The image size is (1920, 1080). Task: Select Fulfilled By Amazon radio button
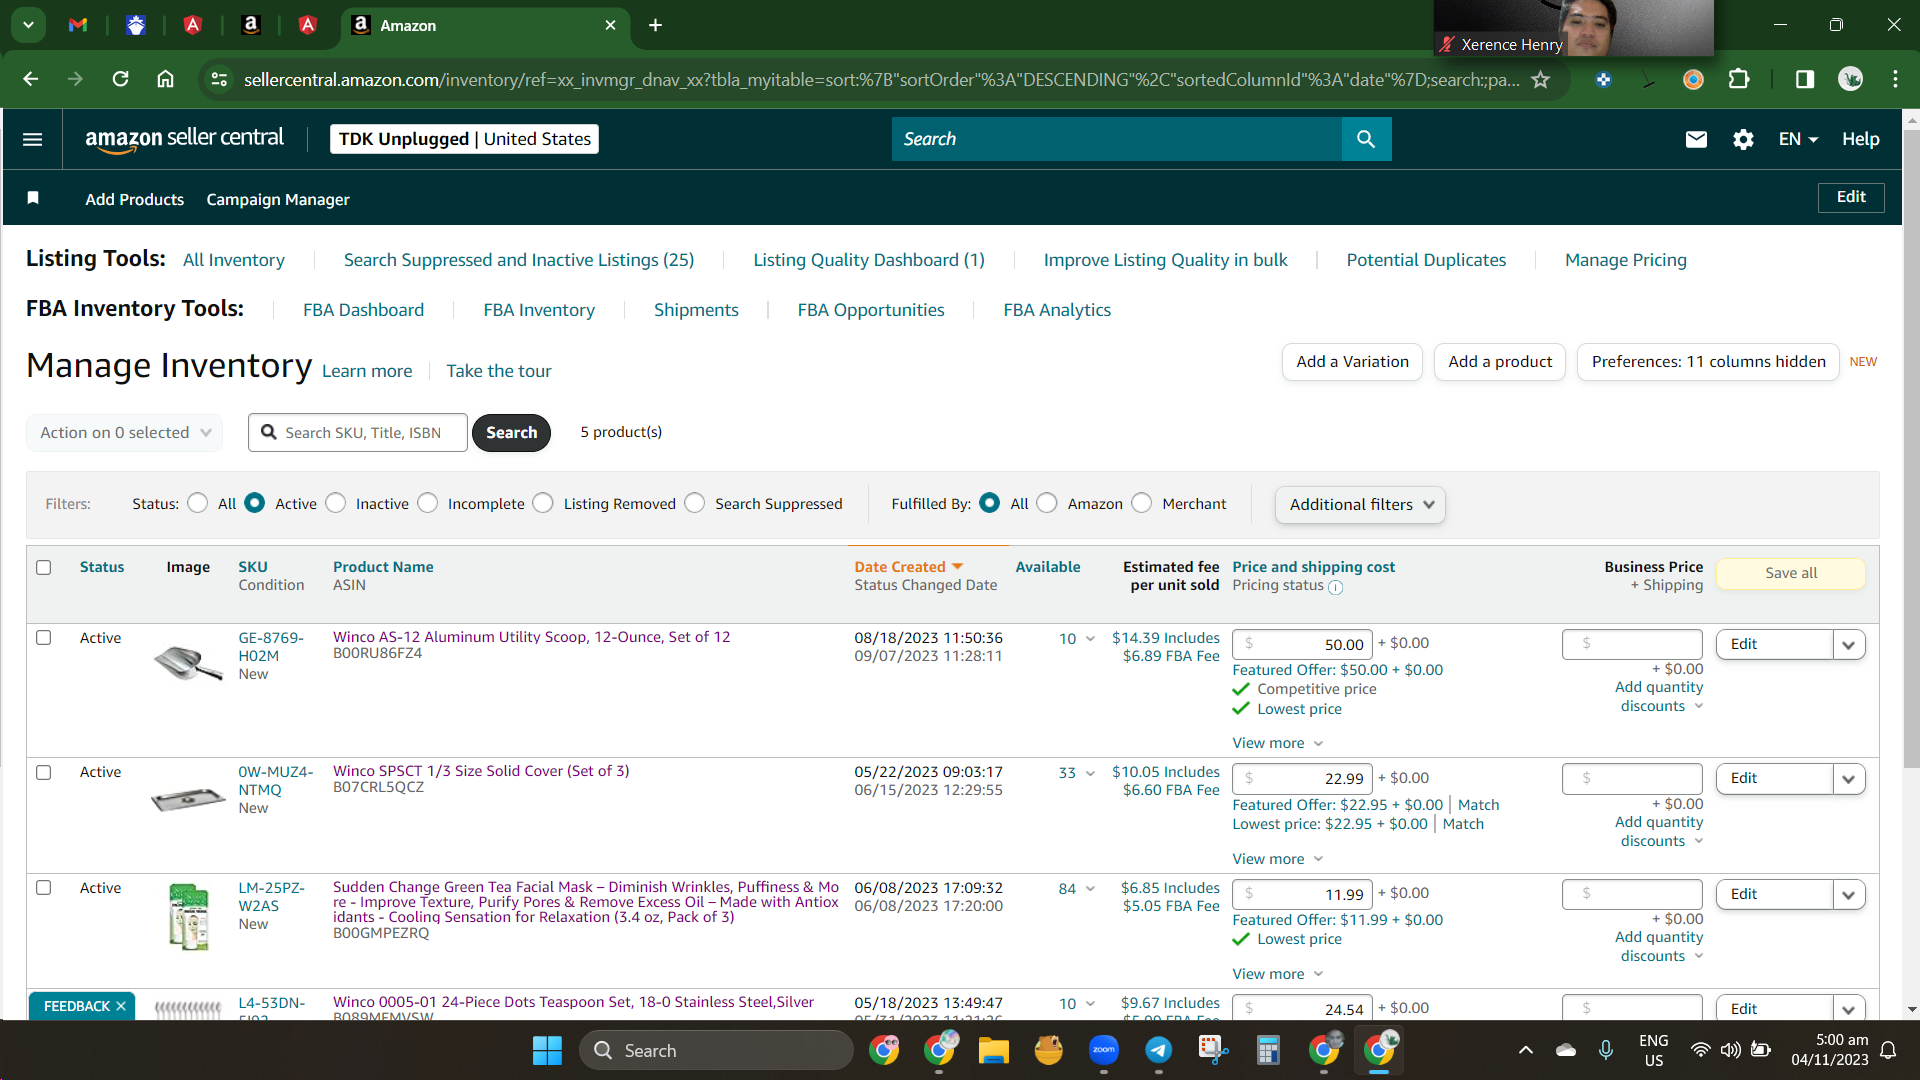(x=1047, y=503)
